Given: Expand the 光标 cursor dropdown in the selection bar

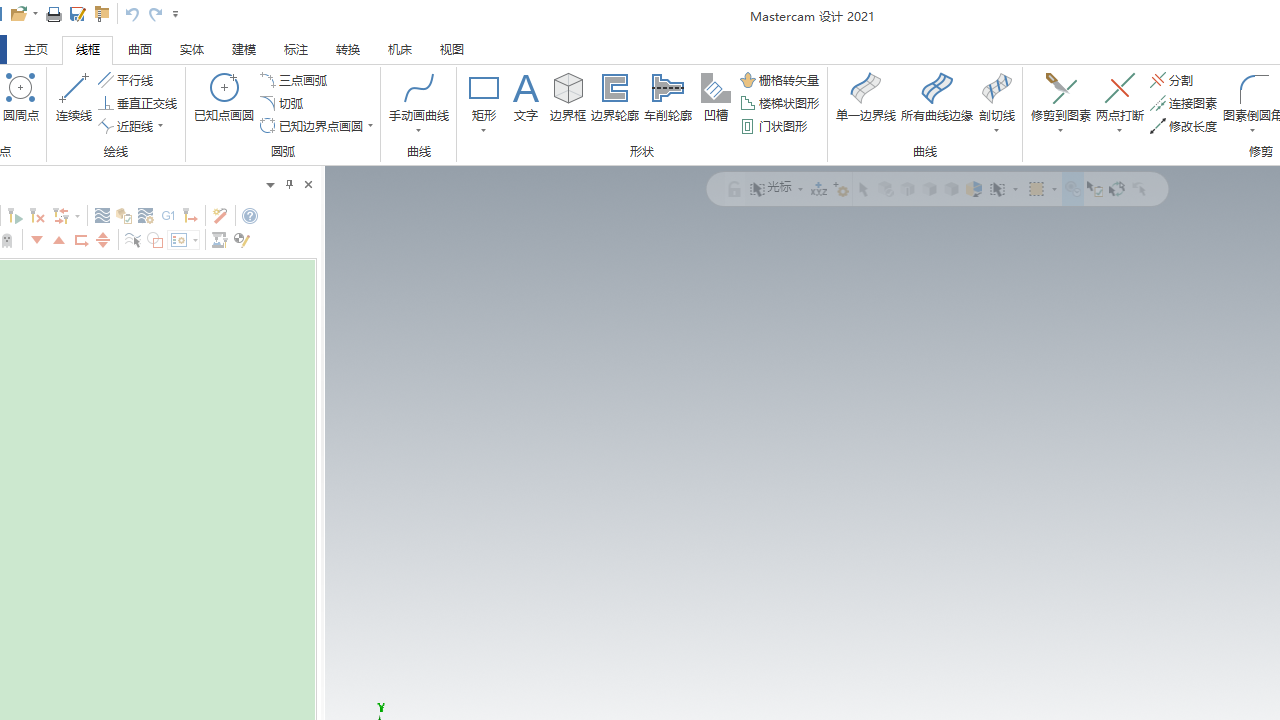Looking at the screenshot, I should pyautogui.click(x=800, y=189).
